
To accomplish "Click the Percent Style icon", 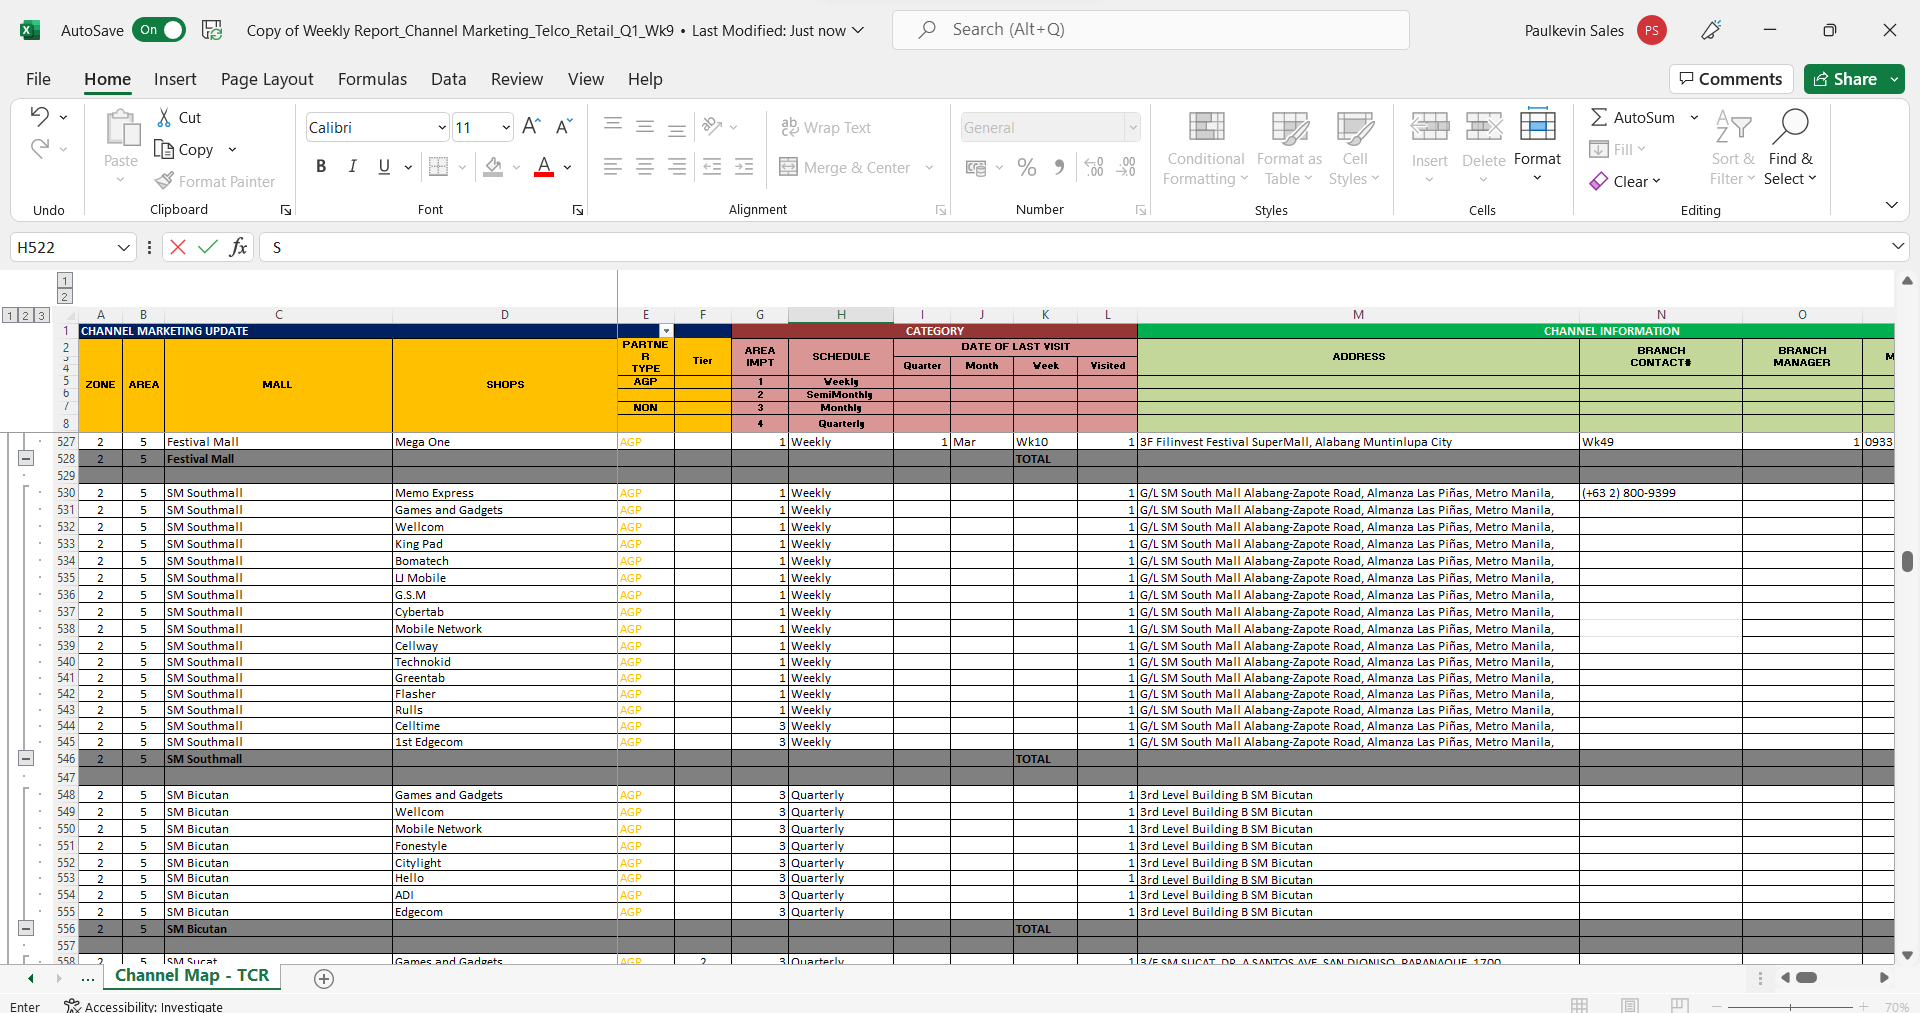I will 1027,167.
